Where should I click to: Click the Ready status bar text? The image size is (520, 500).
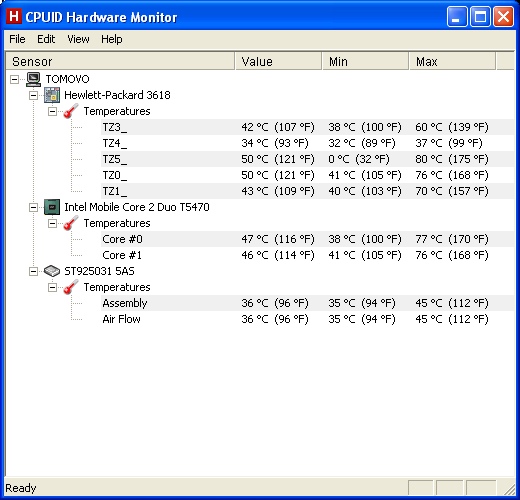point(21,488)
